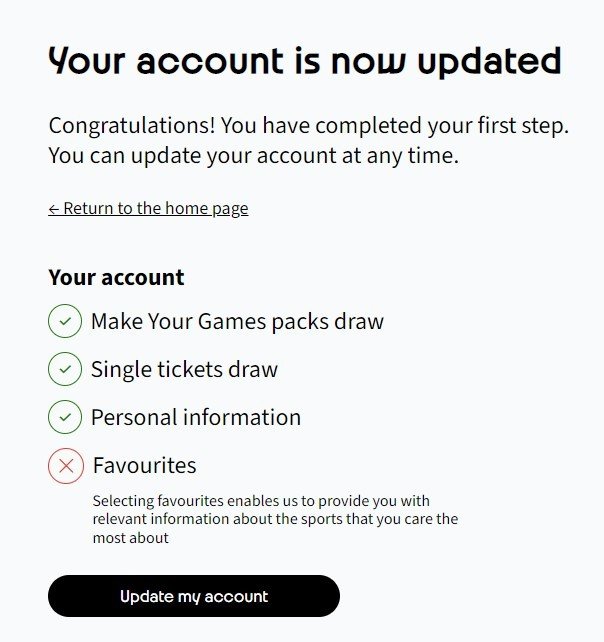Viewport: 604px width, 642px height.
Task: Click the red cross icon beside Favourites
Action: [x=66, y=465]
